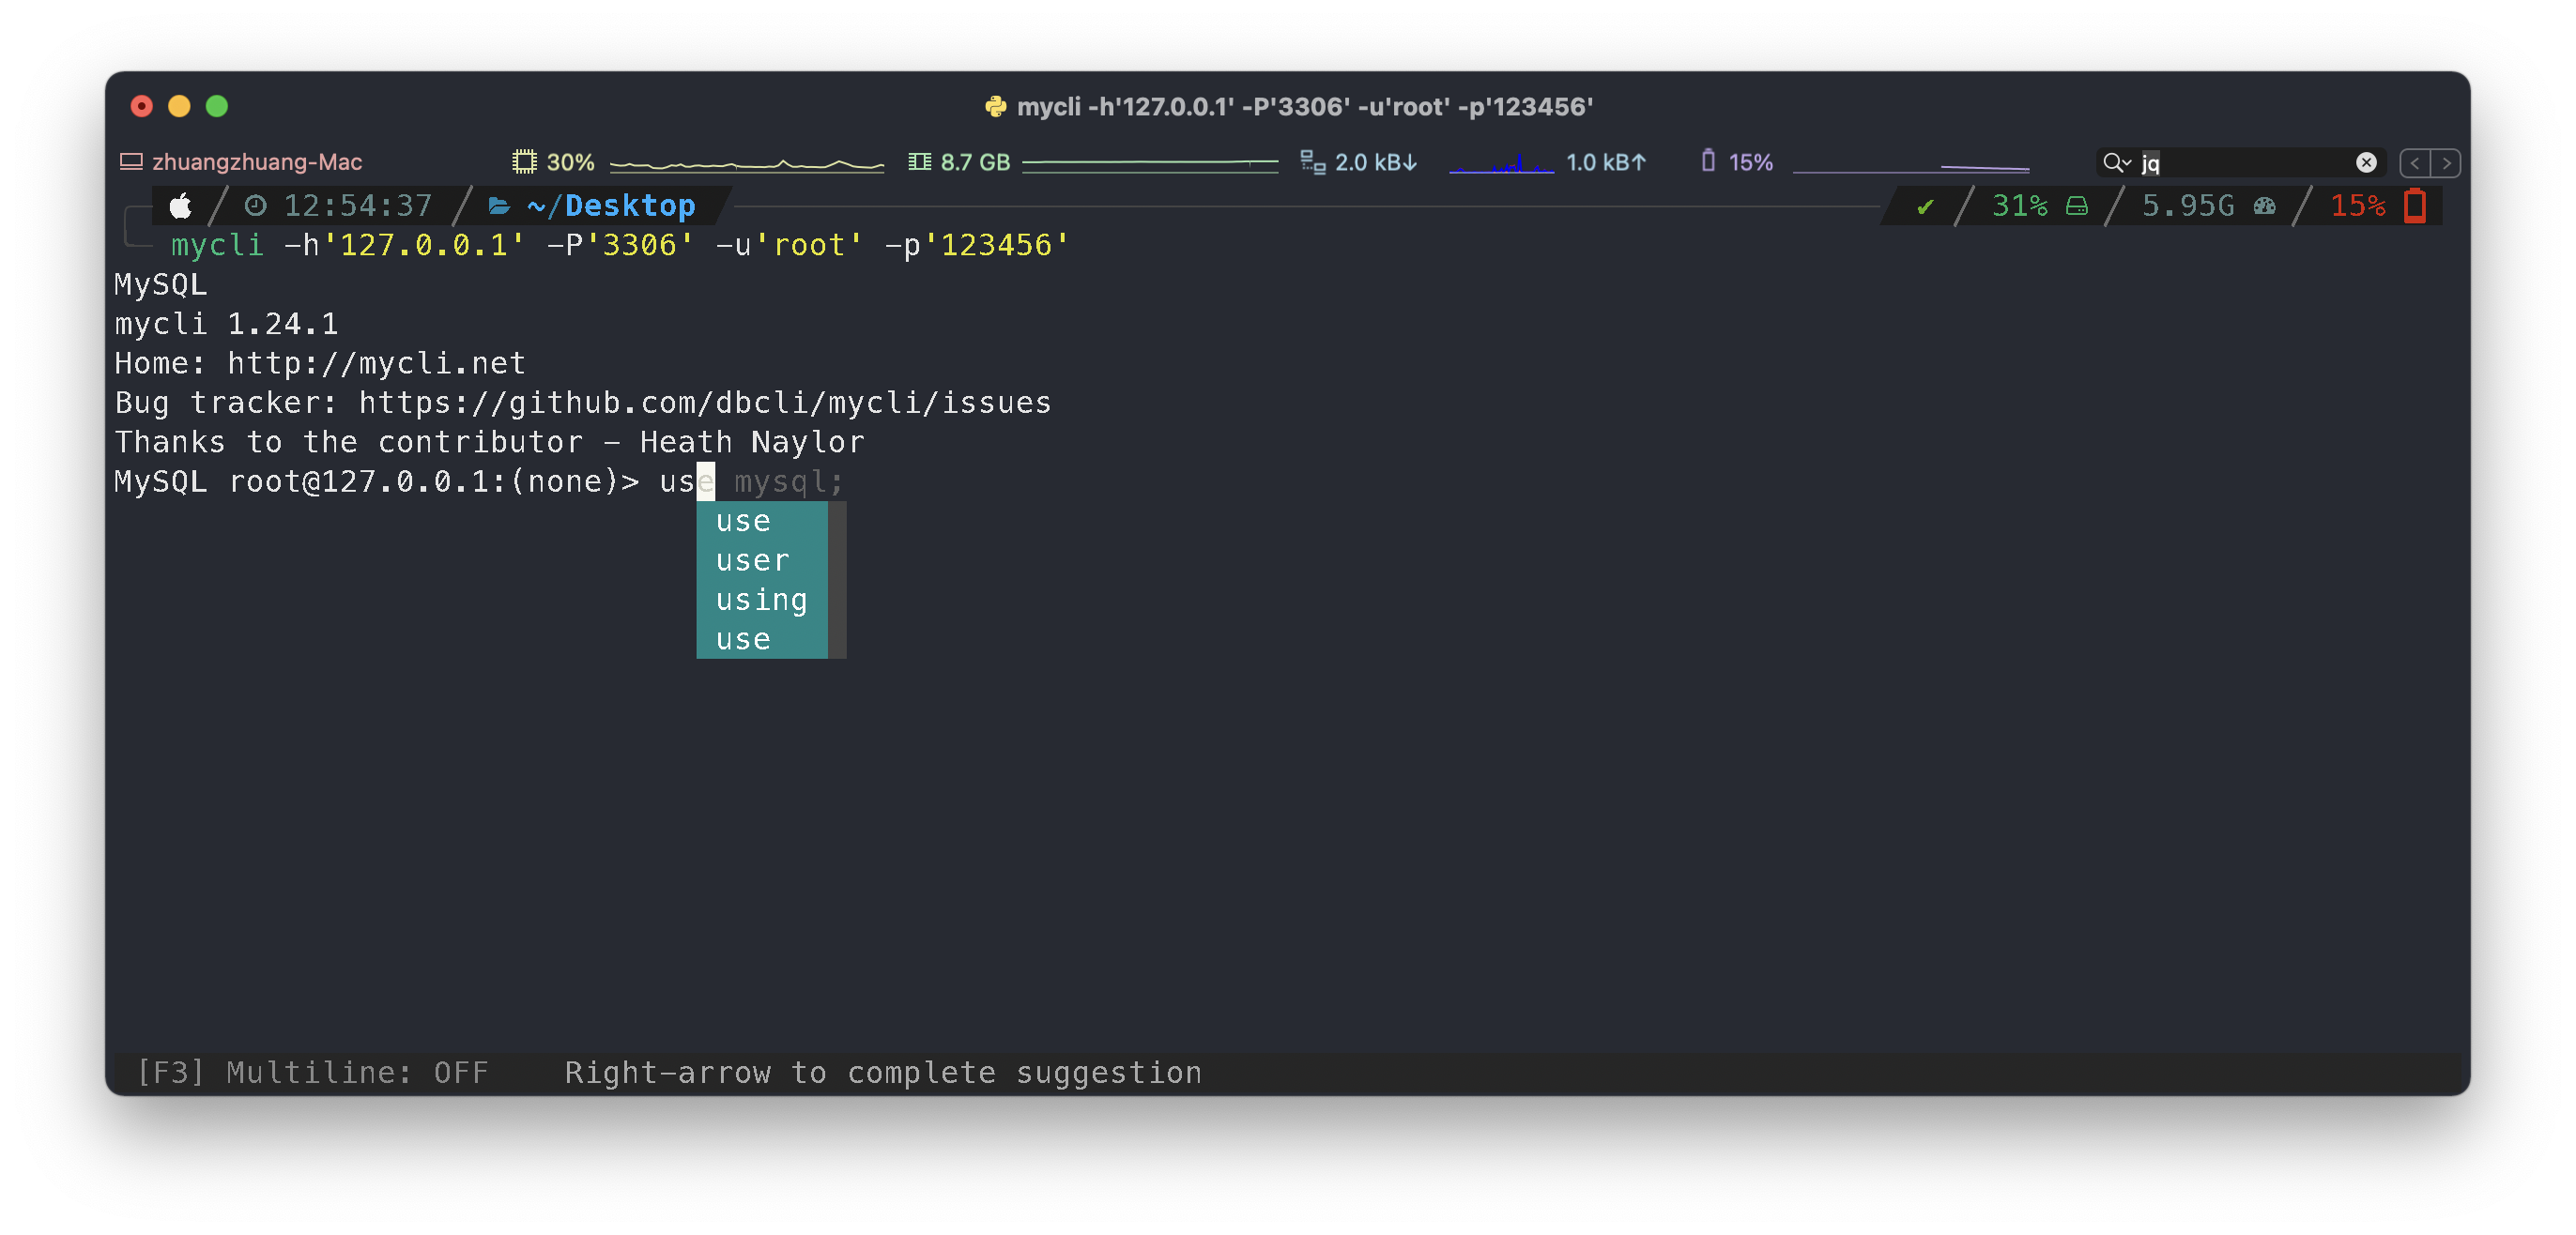Click the battery icon beside 15% status
The image size is (2576, 1235).
(1708, 160)
